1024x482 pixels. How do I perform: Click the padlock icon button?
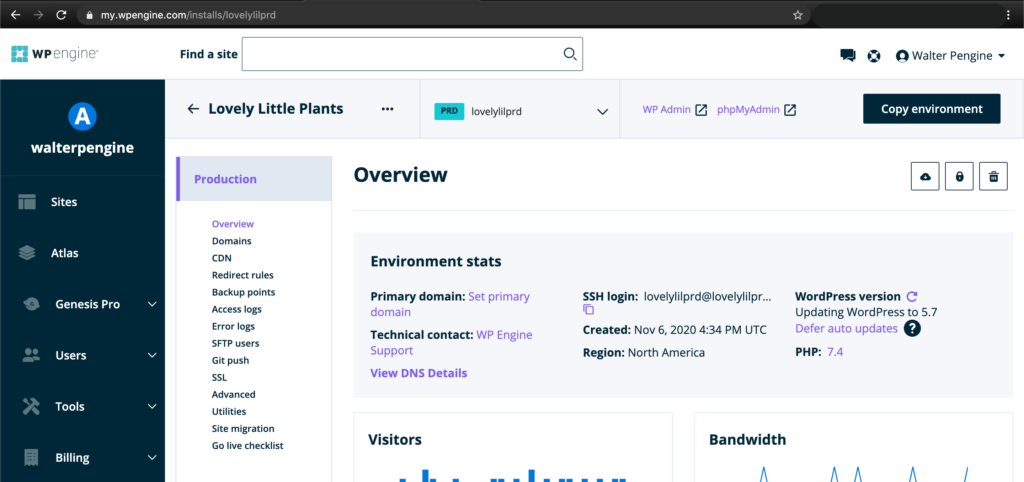(x=959, y=176)
